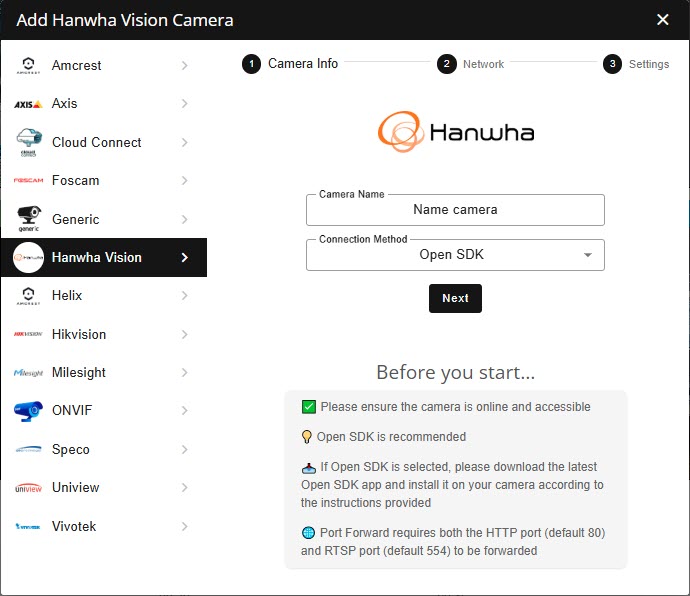The image size is (690, 596).
Task: Click the Vivotek brand logo icon
Action: click(x=28, y=526)
